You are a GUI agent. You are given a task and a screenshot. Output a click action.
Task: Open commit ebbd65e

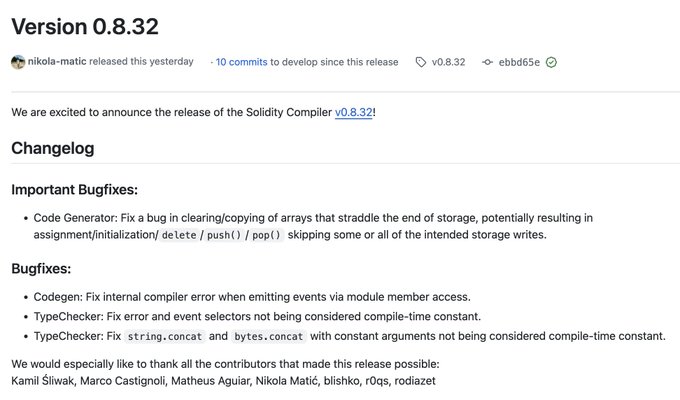pos(521,62)
